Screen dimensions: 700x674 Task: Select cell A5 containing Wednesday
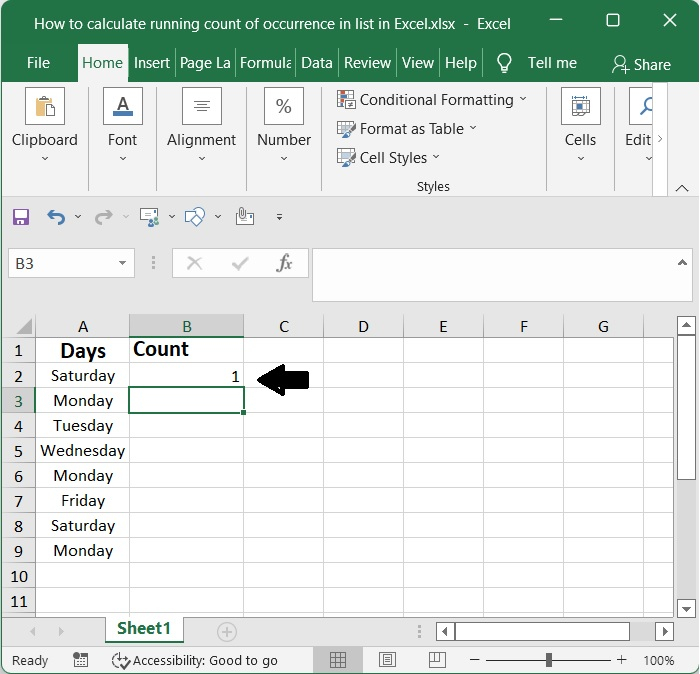[x=83, y=451]
